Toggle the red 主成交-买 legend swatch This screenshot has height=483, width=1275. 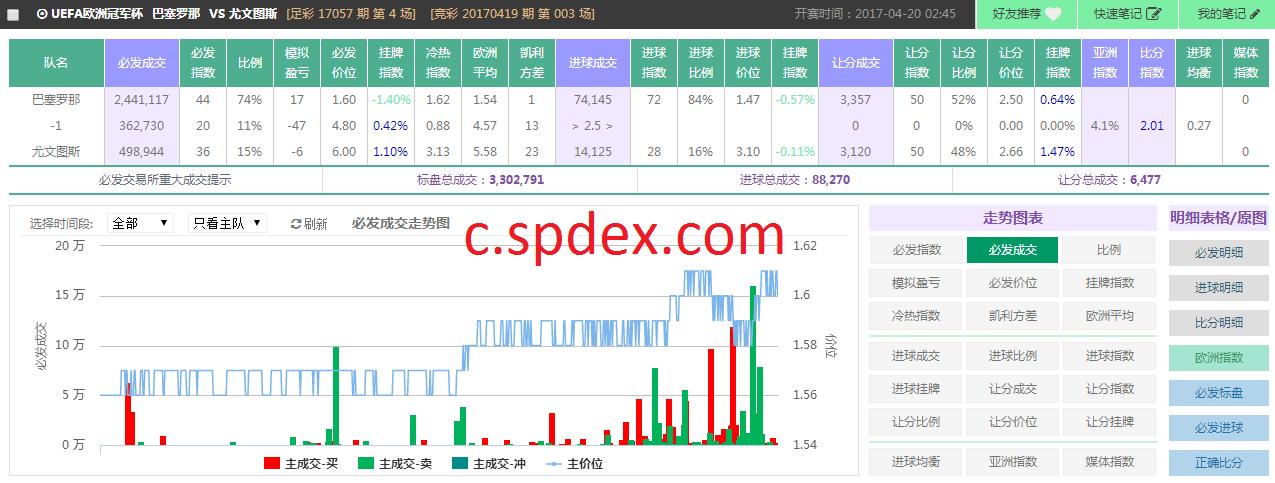tap(272, 463)
